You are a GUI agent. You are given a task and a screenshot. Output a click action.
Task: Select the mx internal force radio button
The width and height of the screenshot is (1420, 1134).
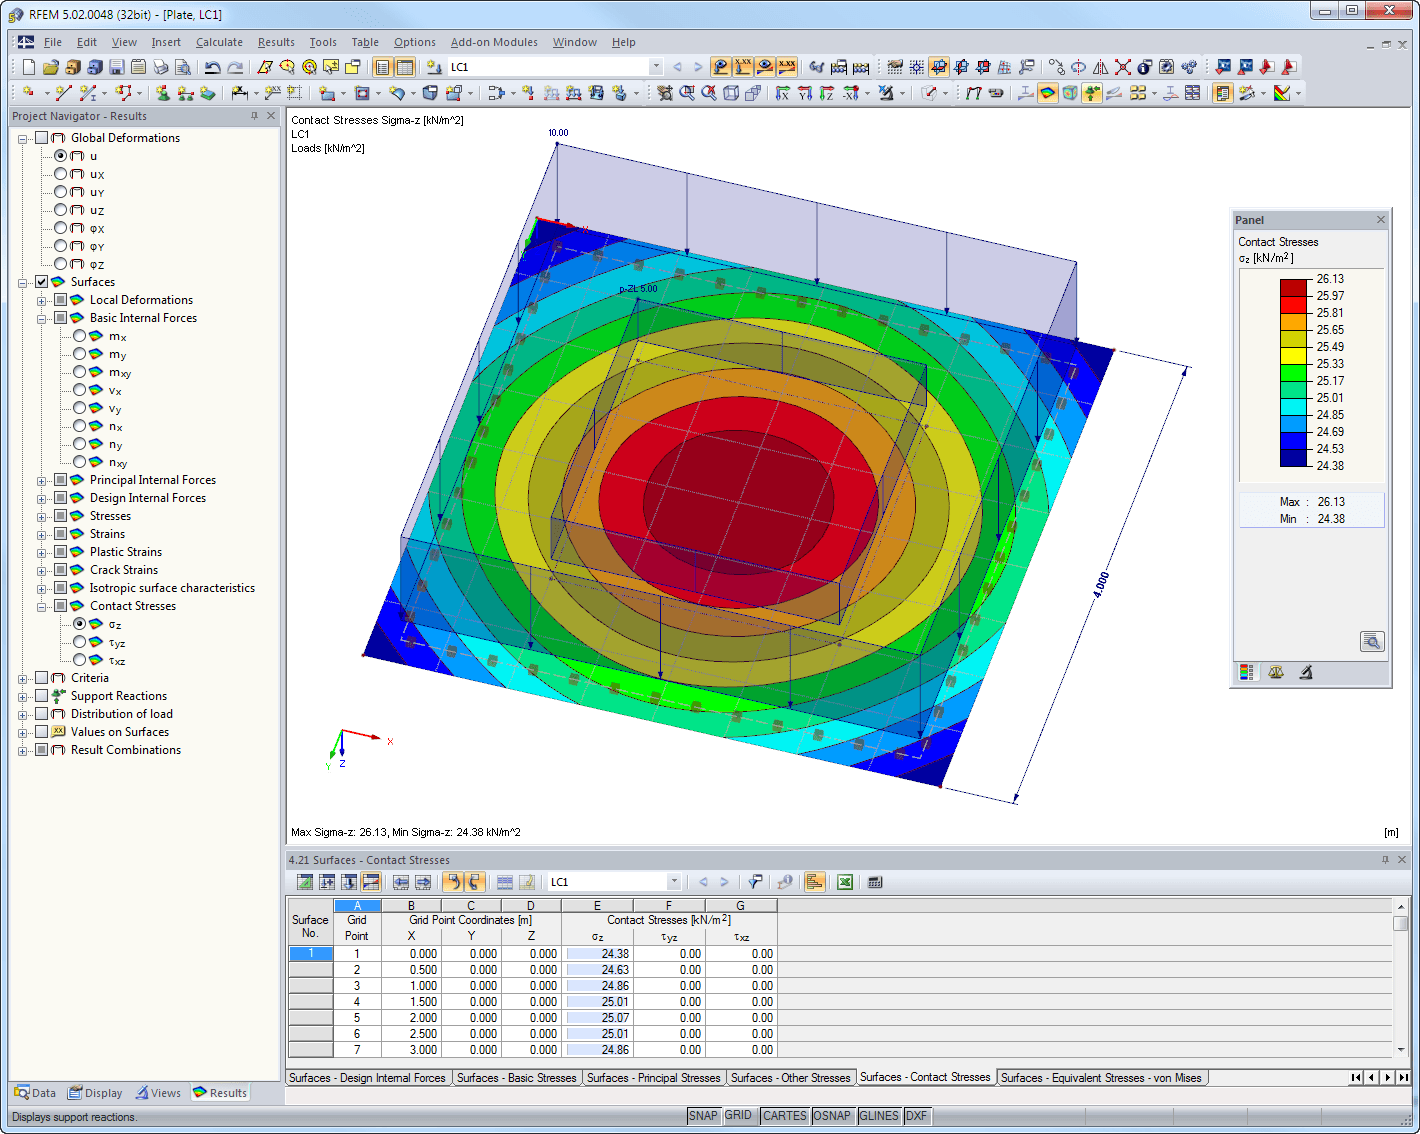click(80, 336)
